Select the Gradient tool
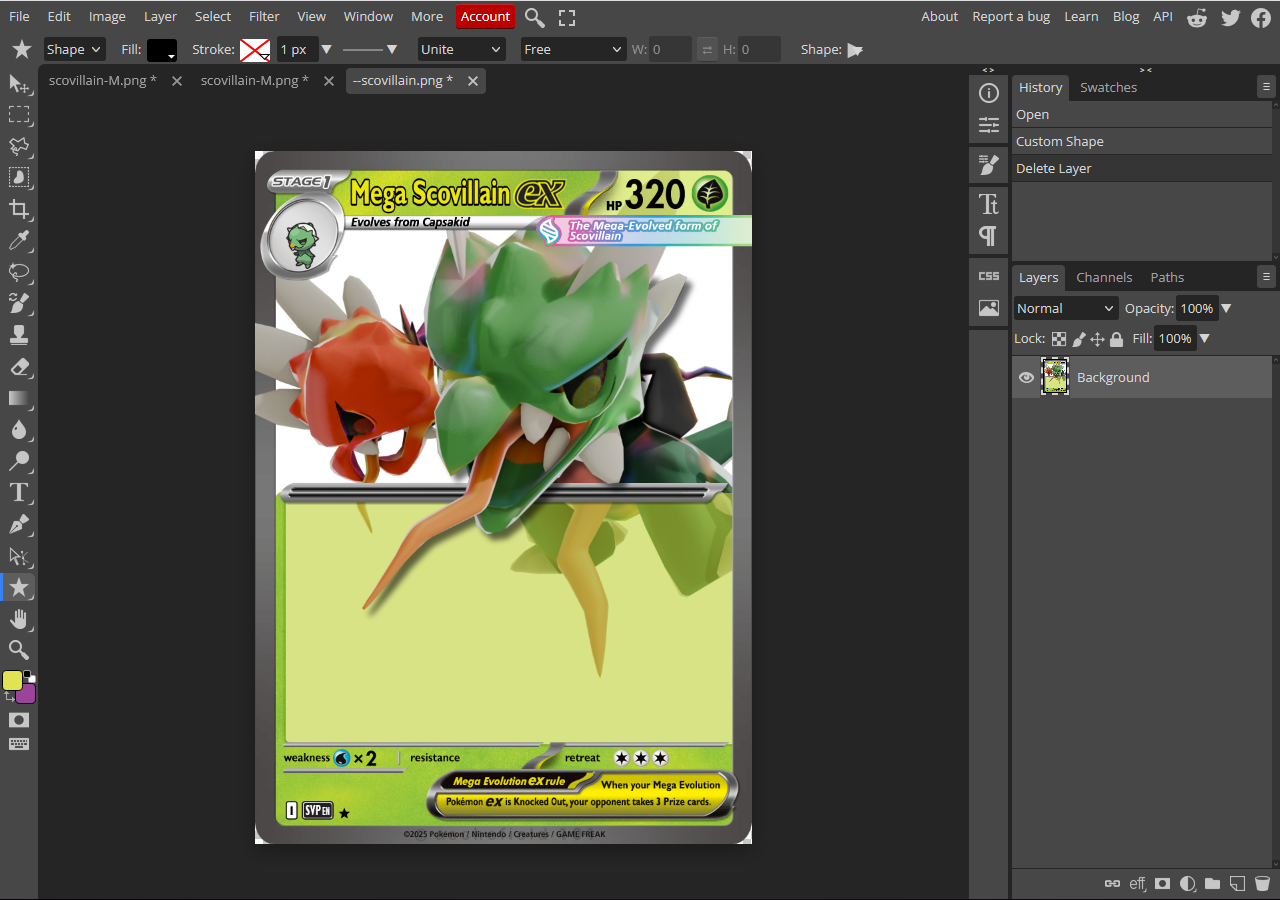The height and width of the screenshot is (900, 1280). (x=19, y=398)
